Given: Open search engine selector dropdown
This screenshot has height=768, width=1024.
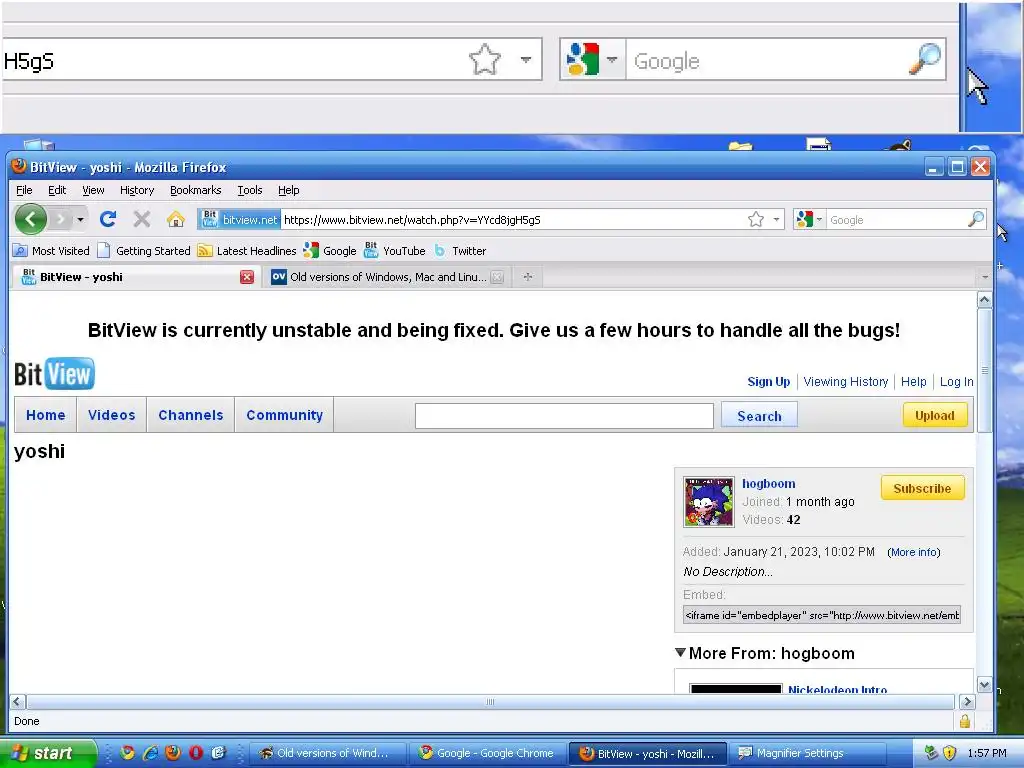Looking at the screenshot, I should (810, 219).
